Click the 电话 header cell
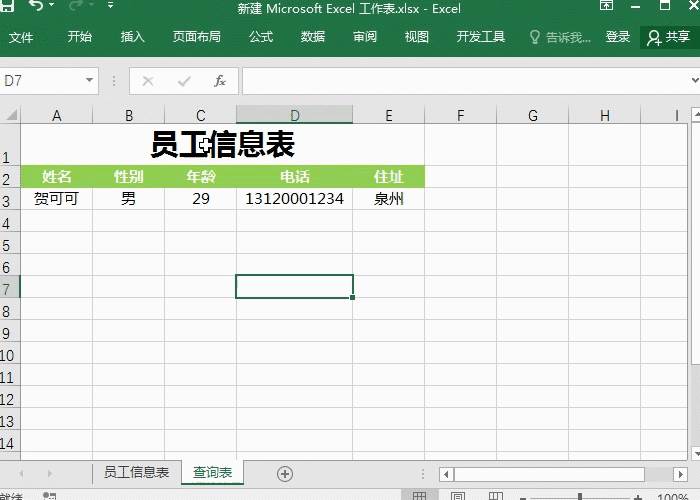This screenshot has width=700, height=500. [294, 177]
